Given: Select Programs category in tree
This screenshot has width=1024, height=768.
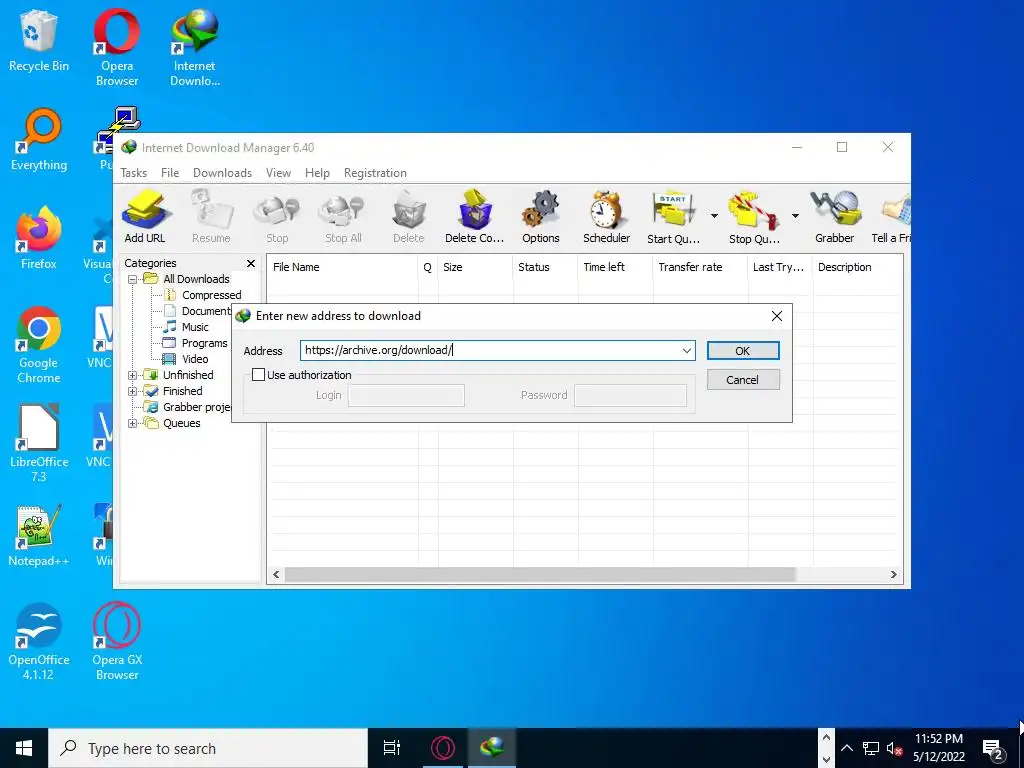Looking at the screenshot, I should pyautogui.click(x=204, y=343).
